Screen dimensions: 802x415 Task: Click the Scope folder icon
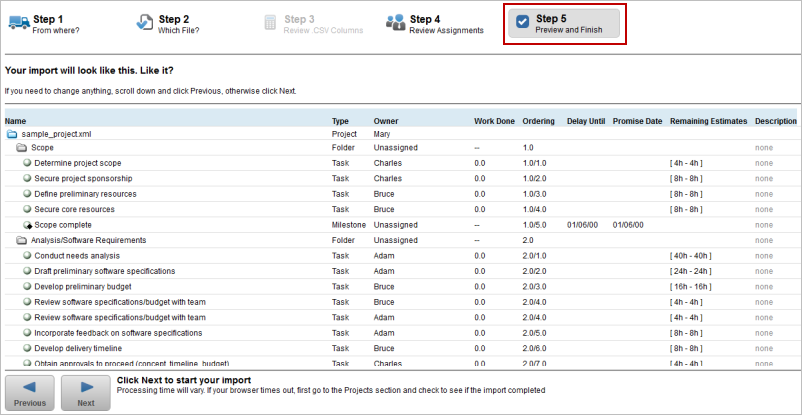tap(21, 147)
